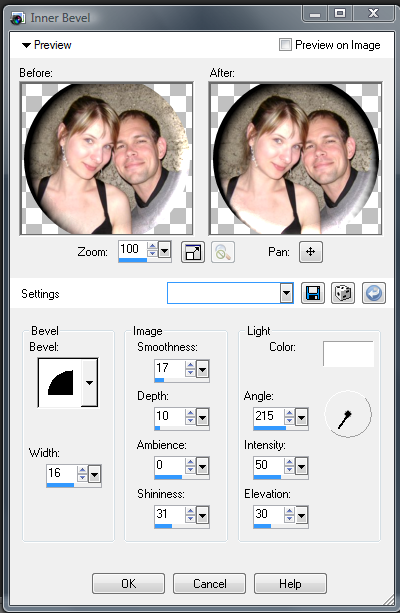Collapse the Preview section triangle

(x=26, y=45)
